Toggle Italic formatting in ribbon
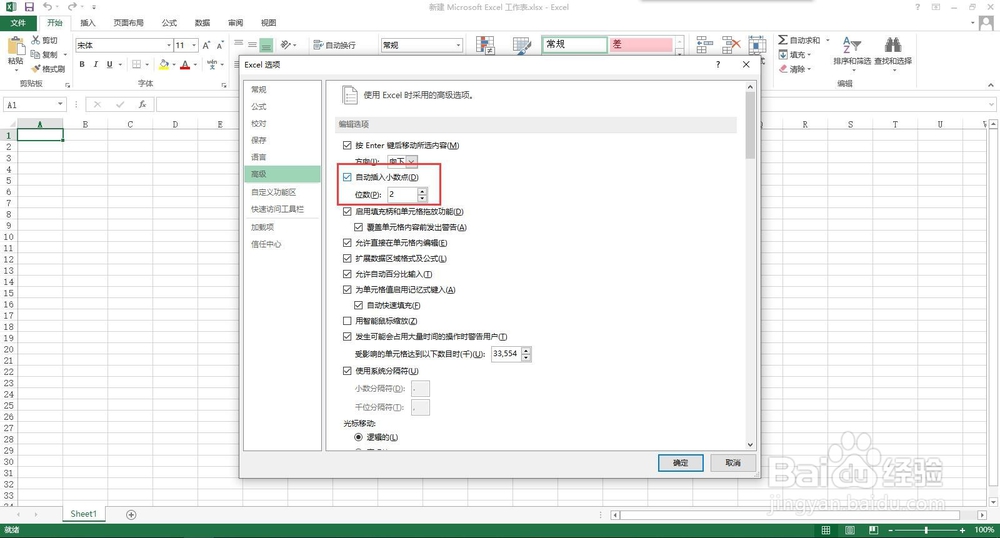The image size is (1000, 538). pos(96,64)
